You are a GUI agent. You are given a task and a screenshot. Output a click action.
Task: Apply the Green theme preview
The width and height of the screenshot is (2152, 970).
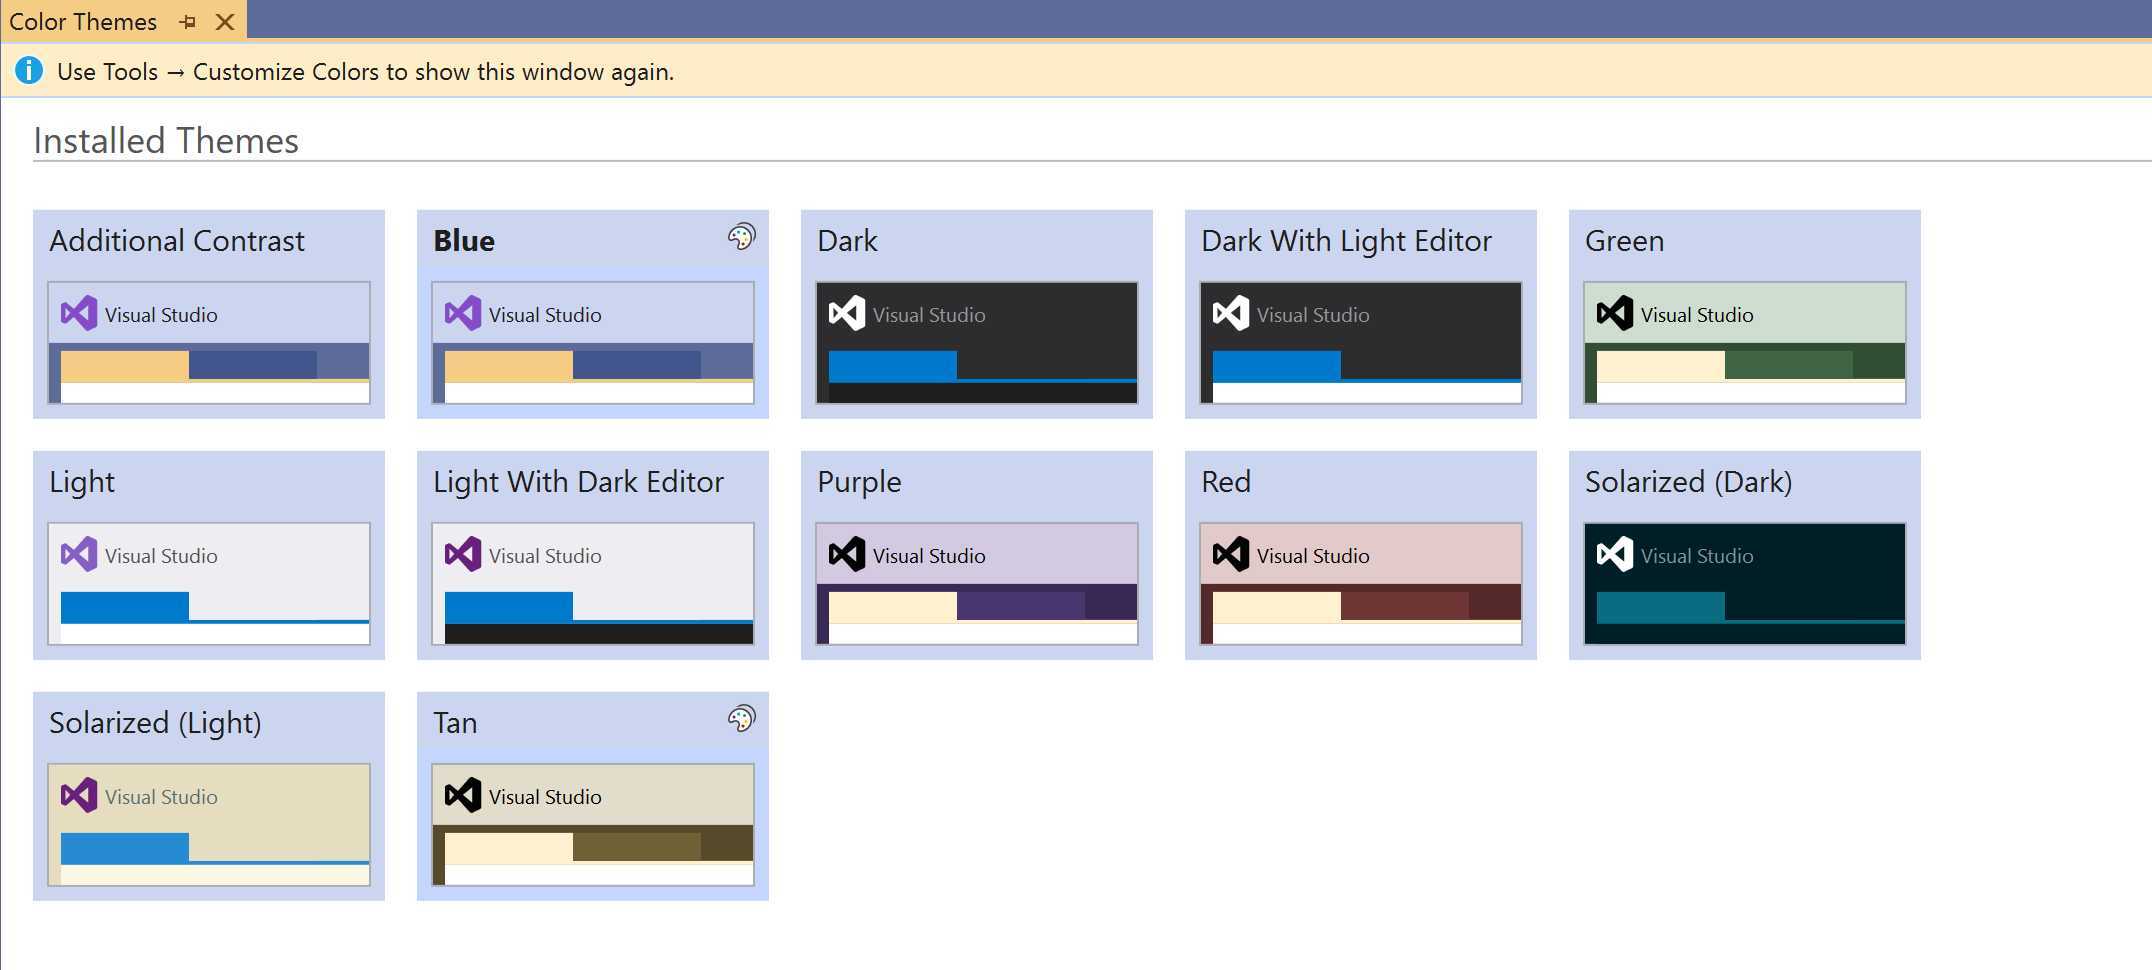tap(1745, 343)
